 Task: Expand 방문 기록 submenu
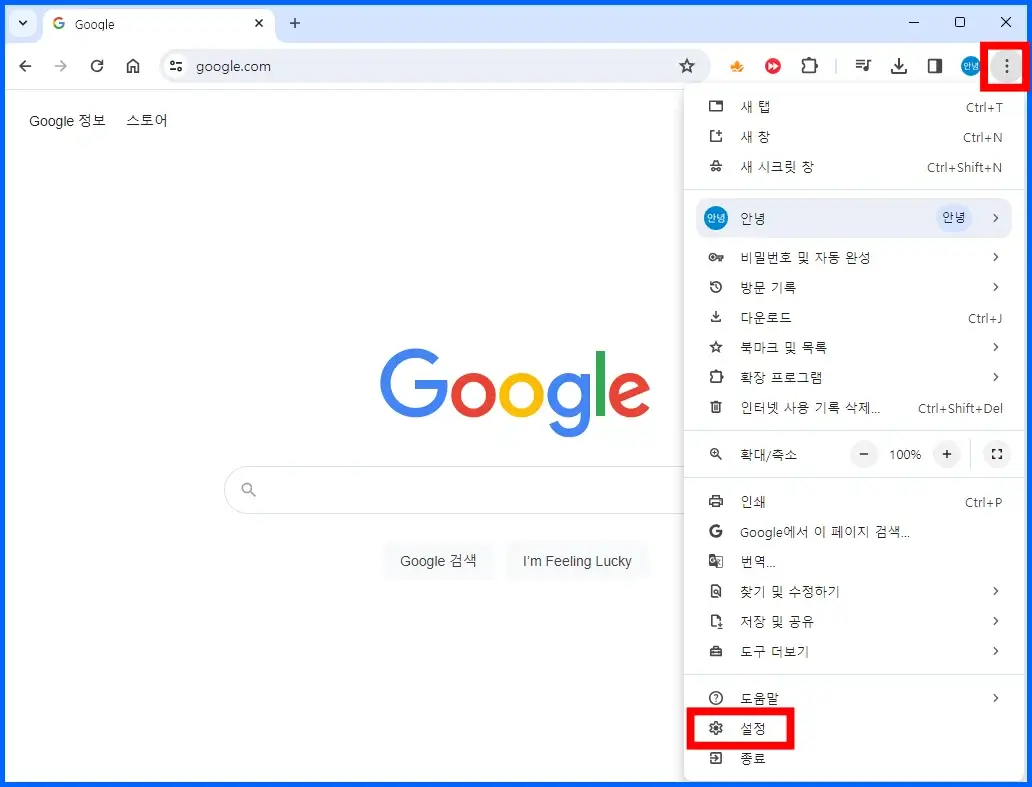[854, 287]
